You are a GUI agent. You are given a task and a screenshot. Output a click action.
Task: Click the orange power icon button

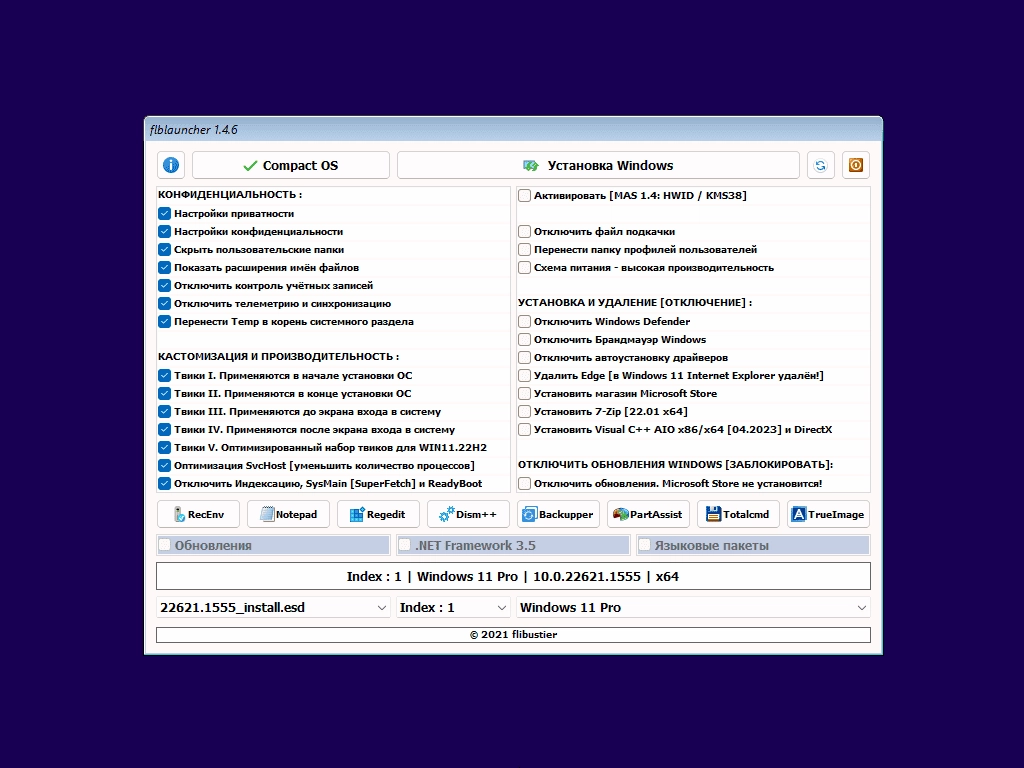tap(856, 165)
